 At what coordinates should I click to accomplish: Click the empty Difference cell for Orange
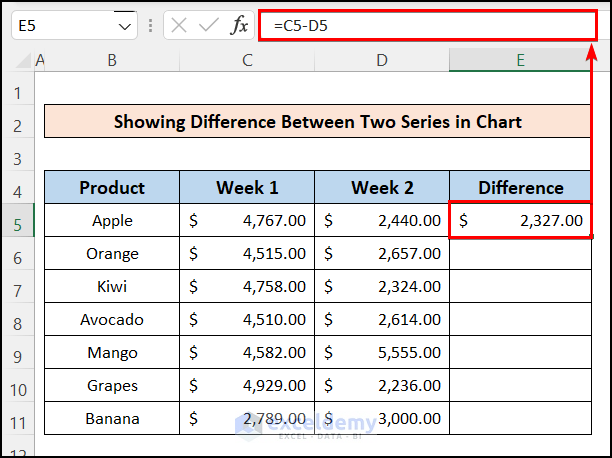click(520, 254)
